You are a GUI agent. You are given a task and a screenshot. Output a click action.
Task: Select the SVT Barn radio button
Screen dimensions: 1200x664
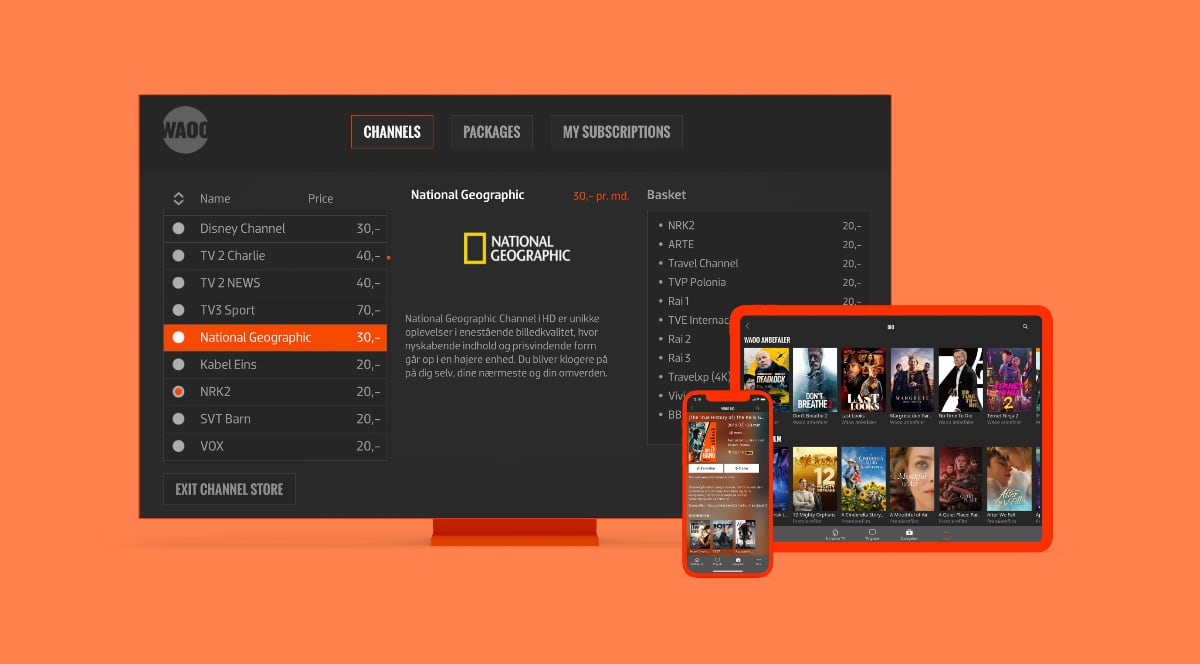(x=179, y=418)
